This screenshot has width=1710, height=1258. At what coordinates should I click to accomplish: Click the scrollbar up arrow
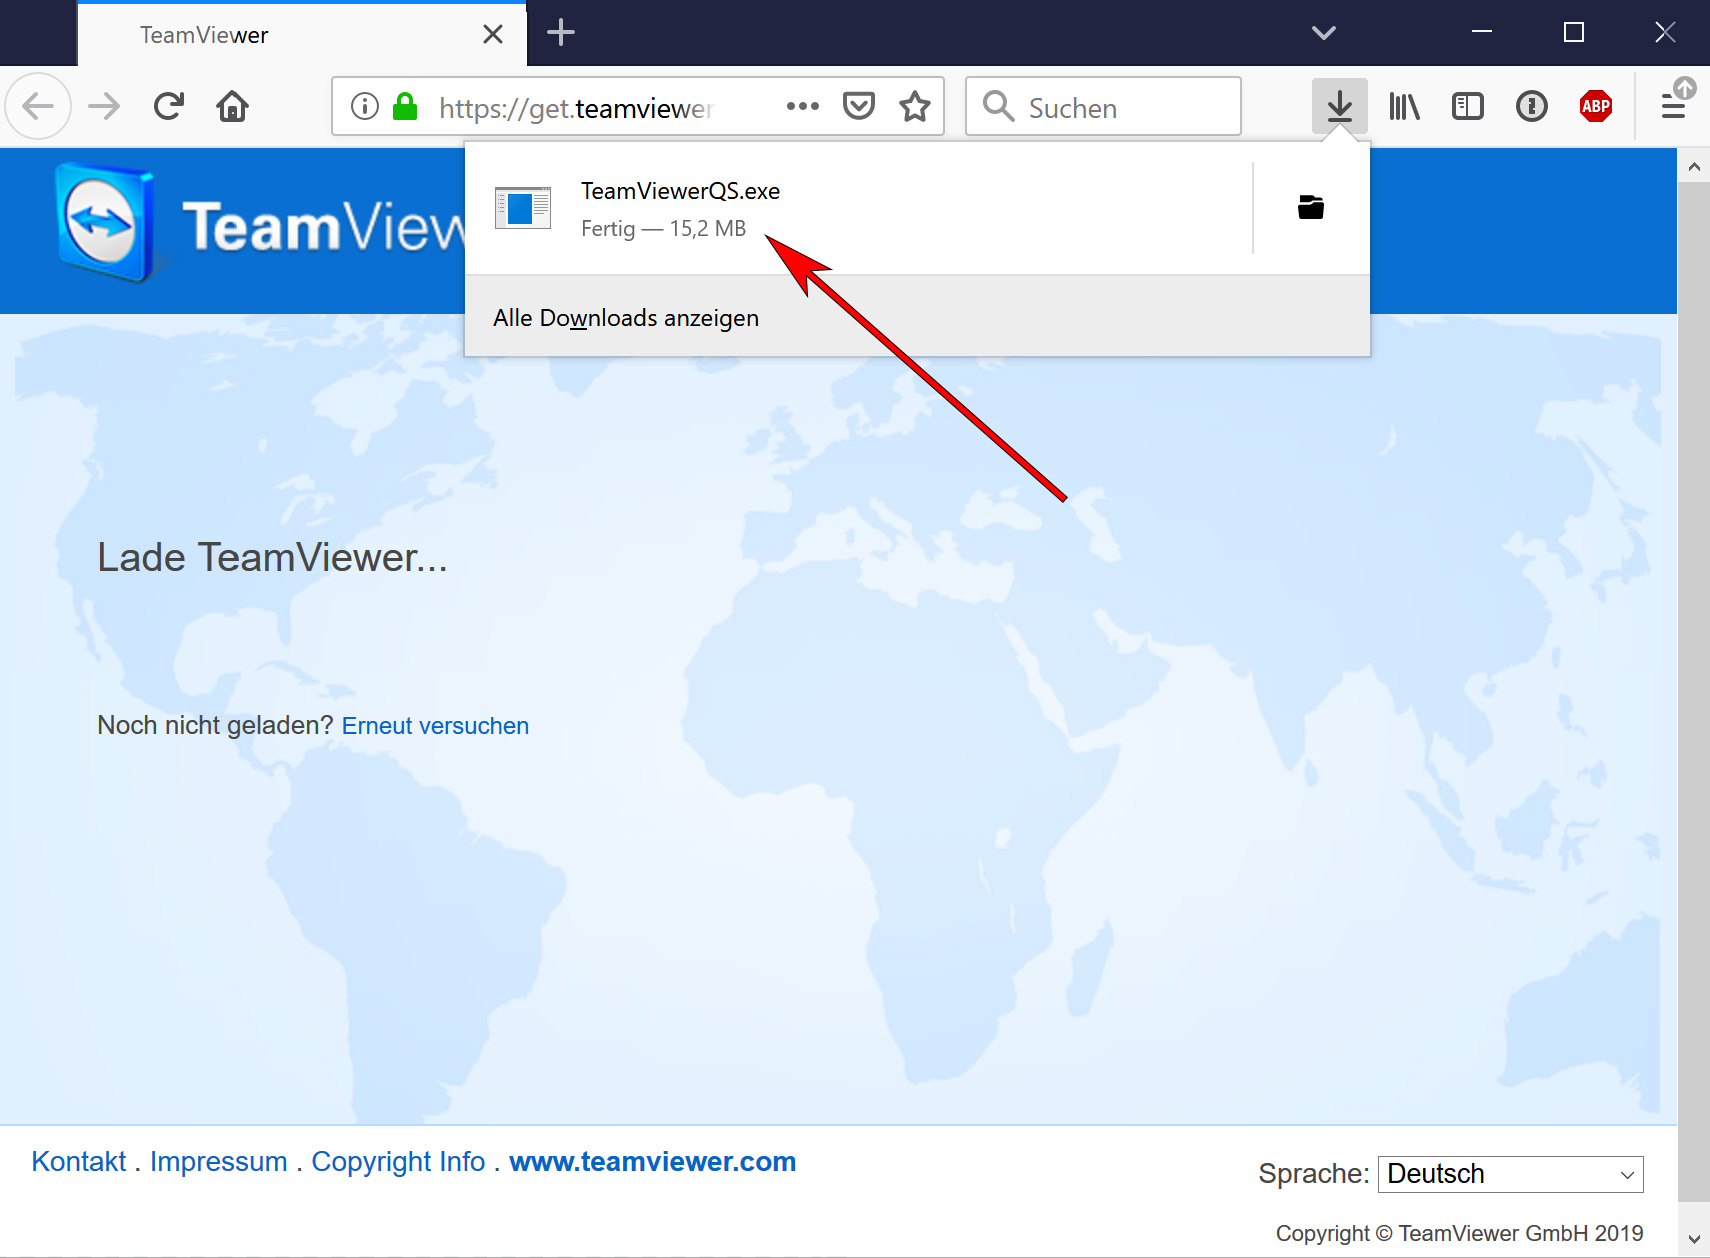point(1694,166)
